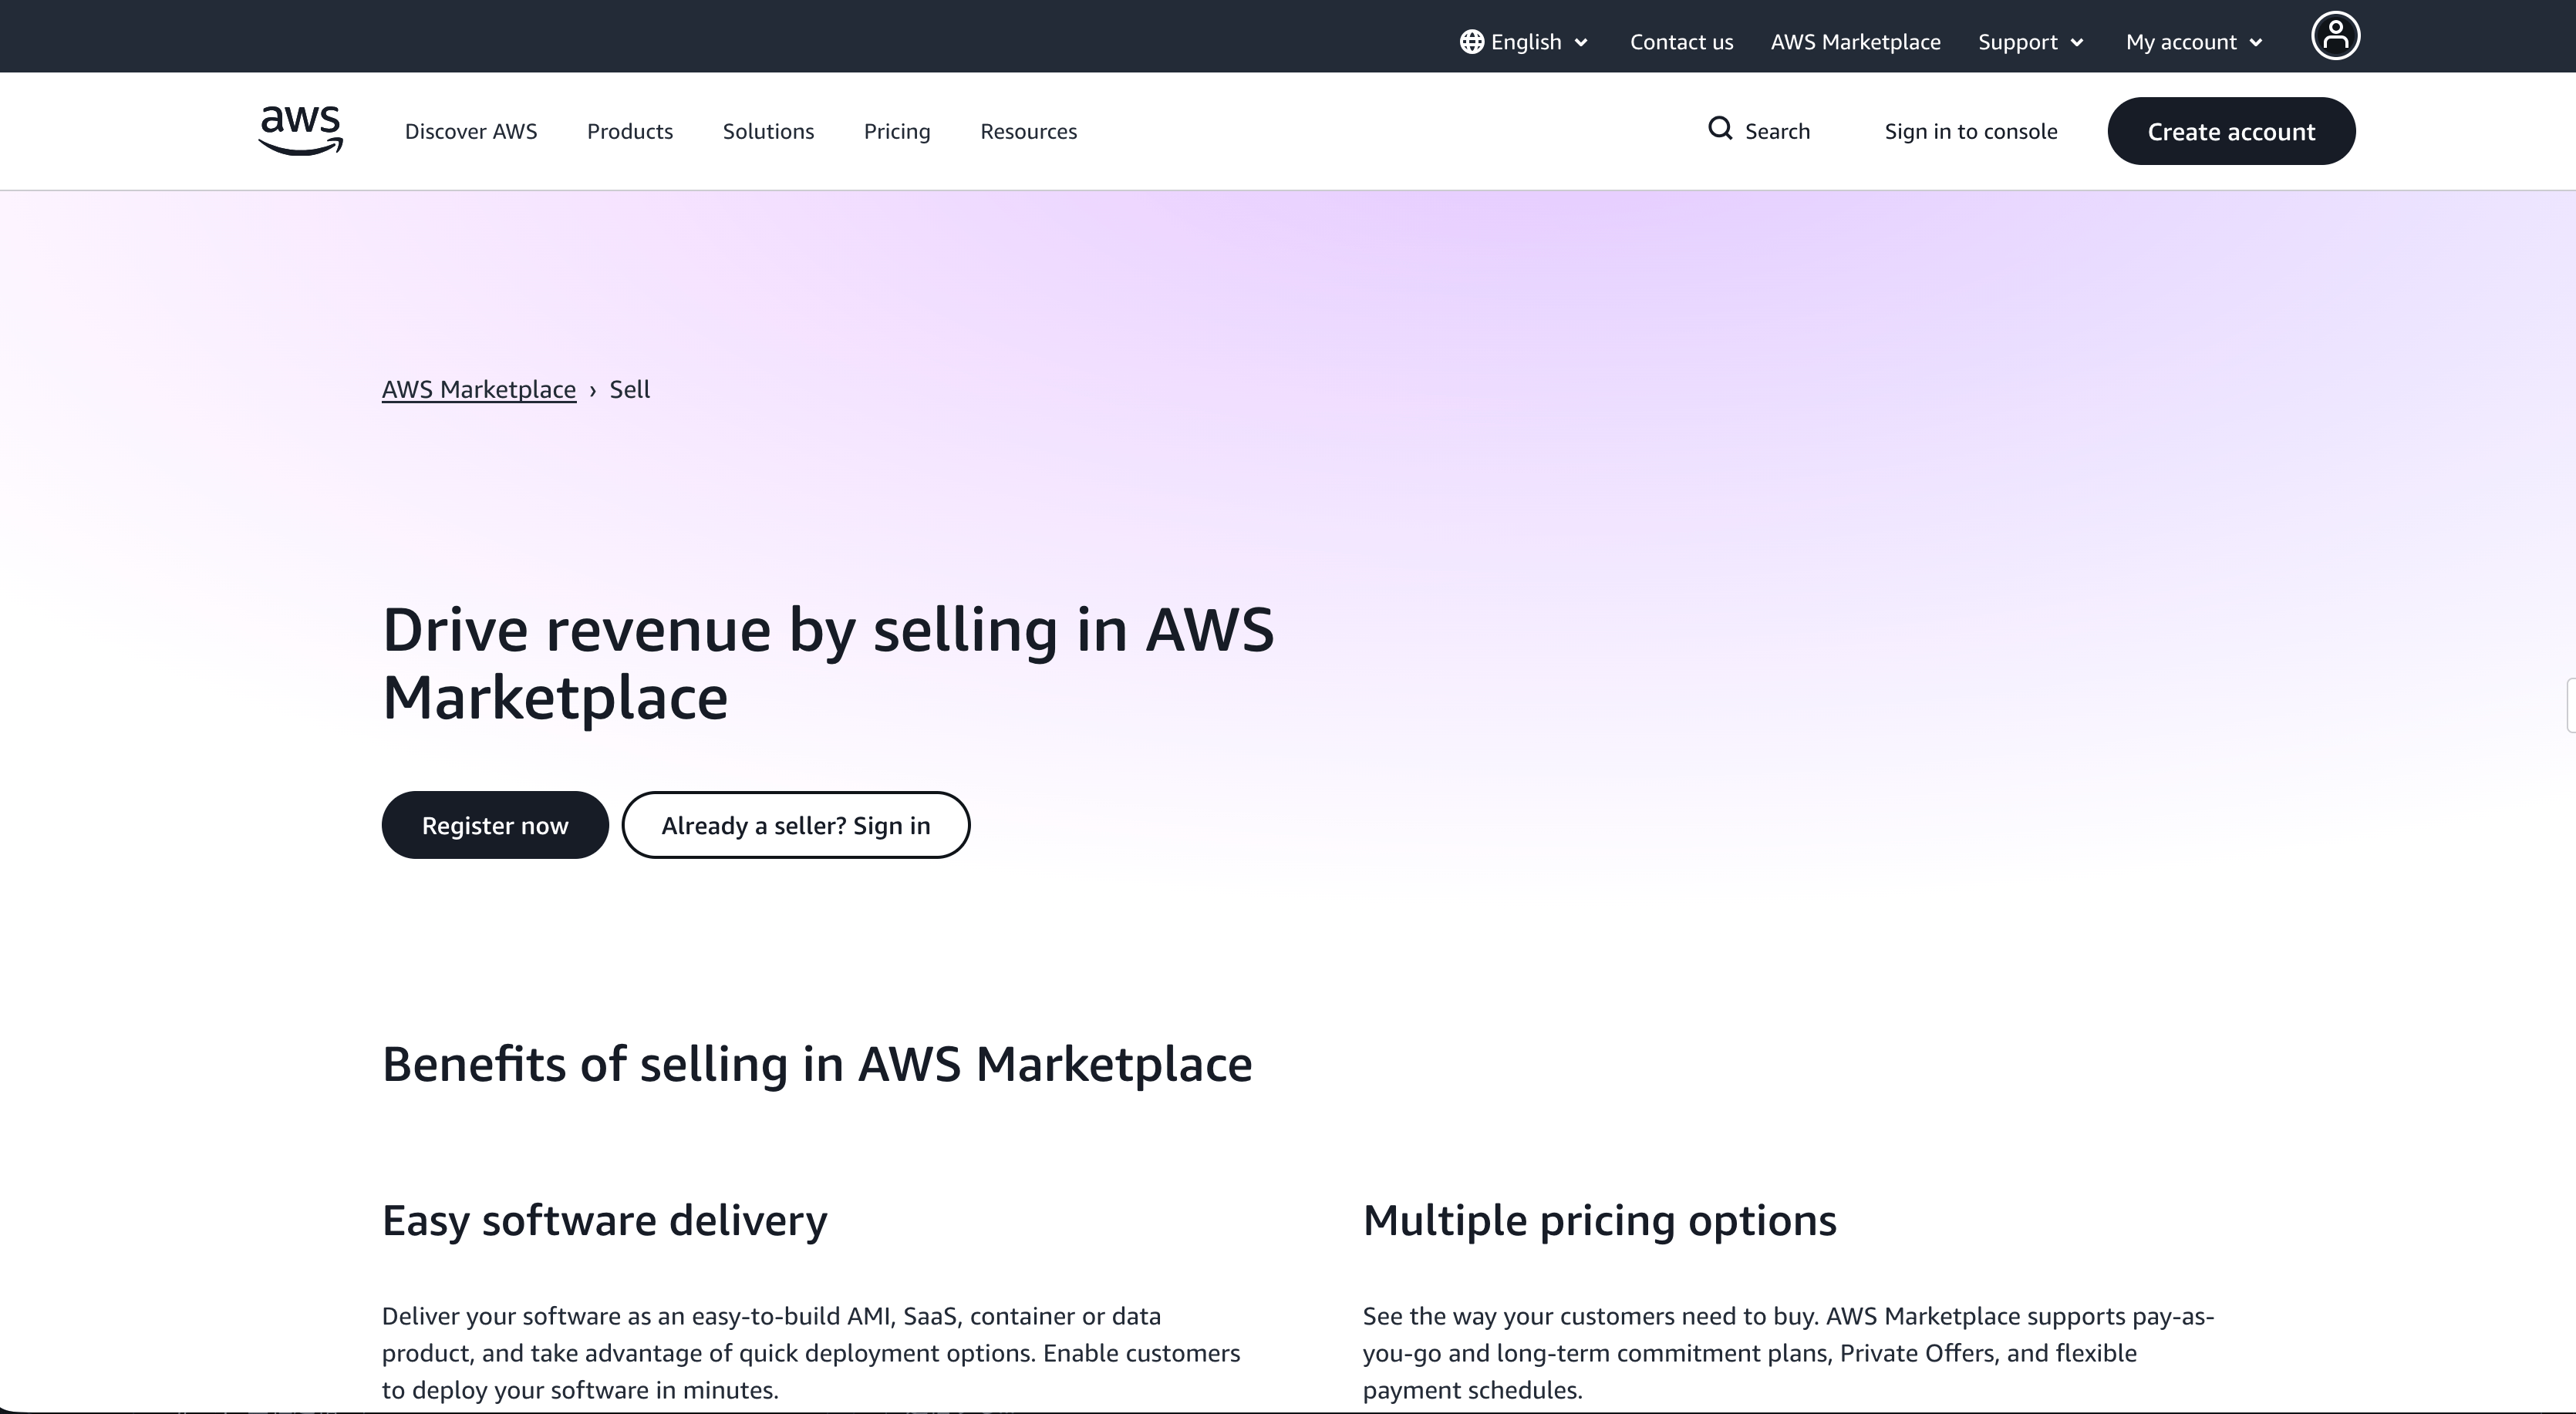Click the magnifying glass search icon
Screen dimensions: 2576x1414
pyautogui.click(x=1720, y=129)
